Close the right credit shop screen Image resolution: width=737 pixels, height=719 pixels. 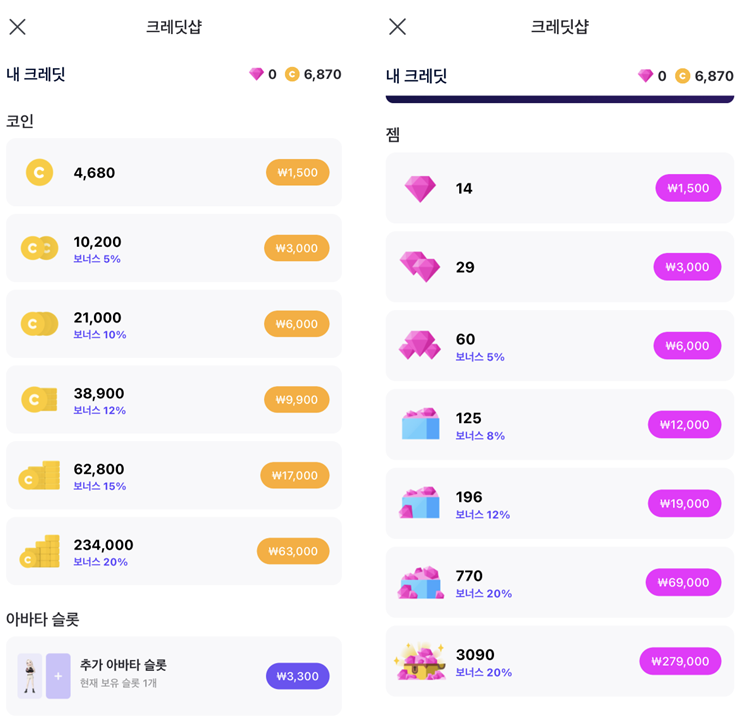coord(397,27)
